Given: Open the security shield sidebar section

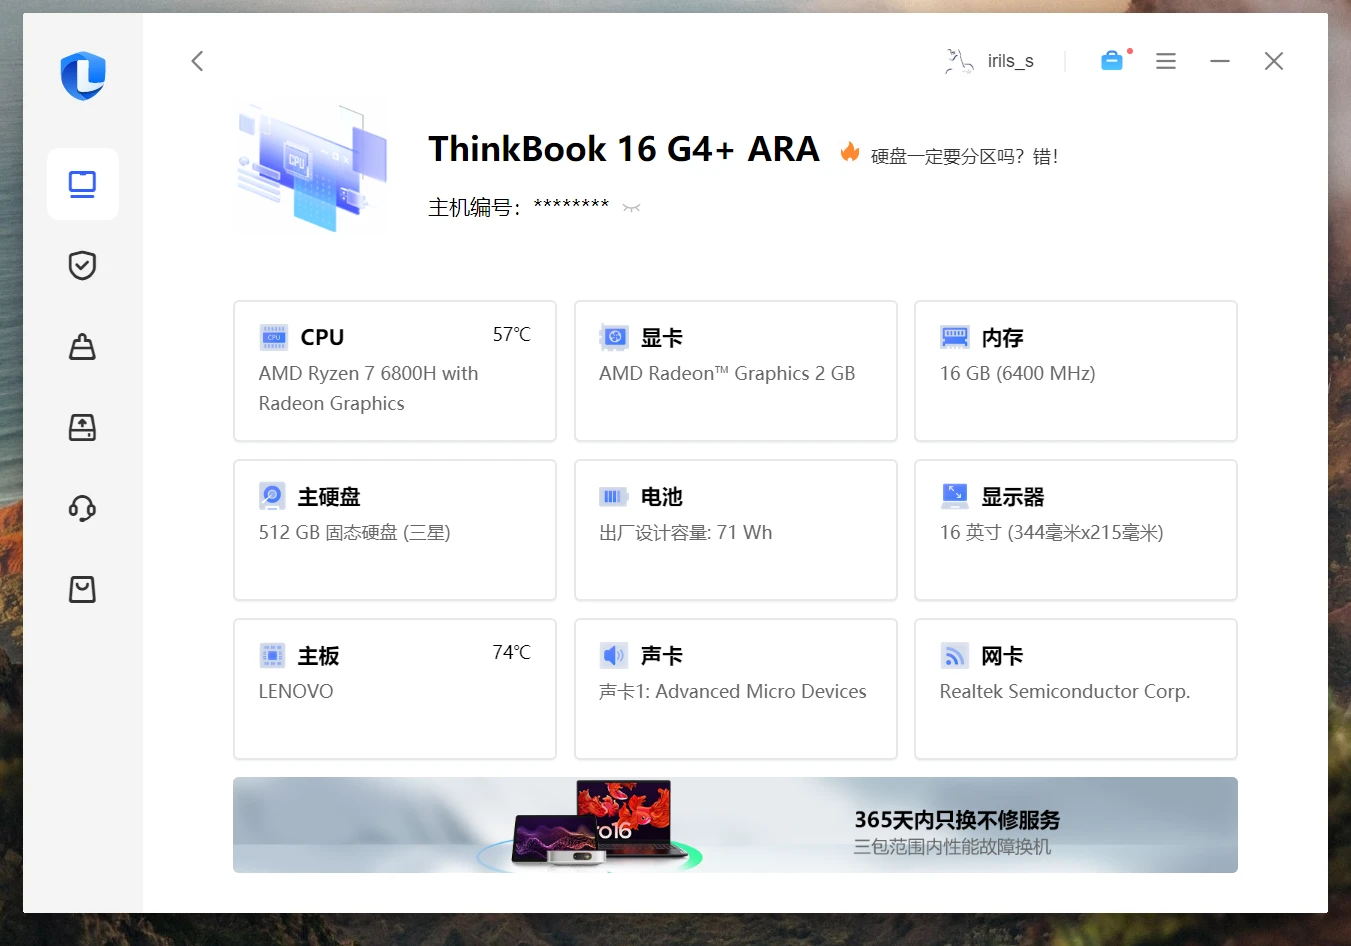Looking at the screenshot, I should click(x=82, y=265).
